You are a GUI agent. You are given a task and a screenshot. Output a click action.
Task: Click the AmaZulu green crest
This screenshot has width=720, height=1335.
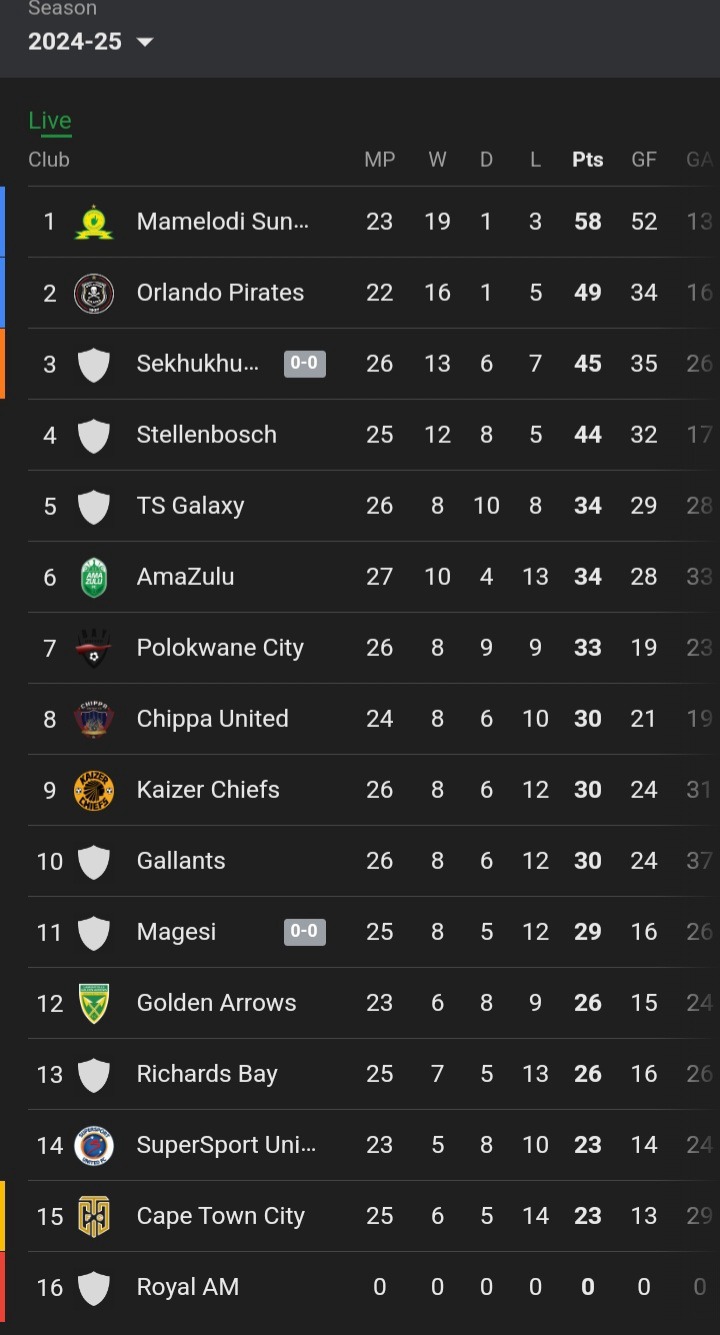[x=94, y=577]
